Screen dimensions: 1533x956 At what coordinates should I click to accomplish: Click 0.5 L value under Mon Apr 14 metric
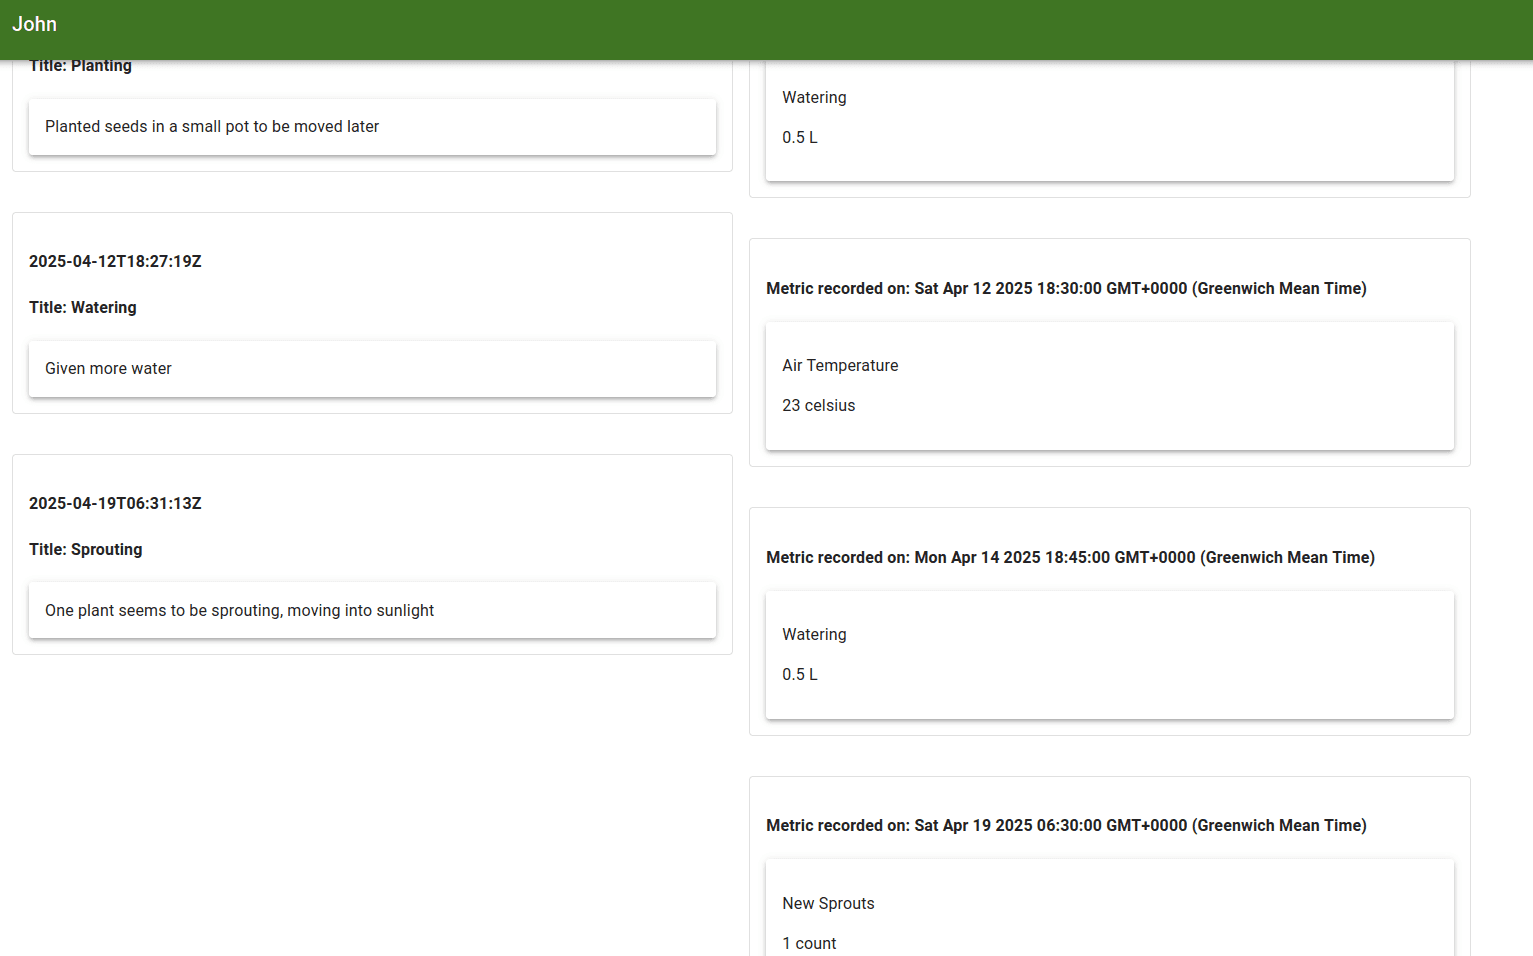(x=800, y=674)
